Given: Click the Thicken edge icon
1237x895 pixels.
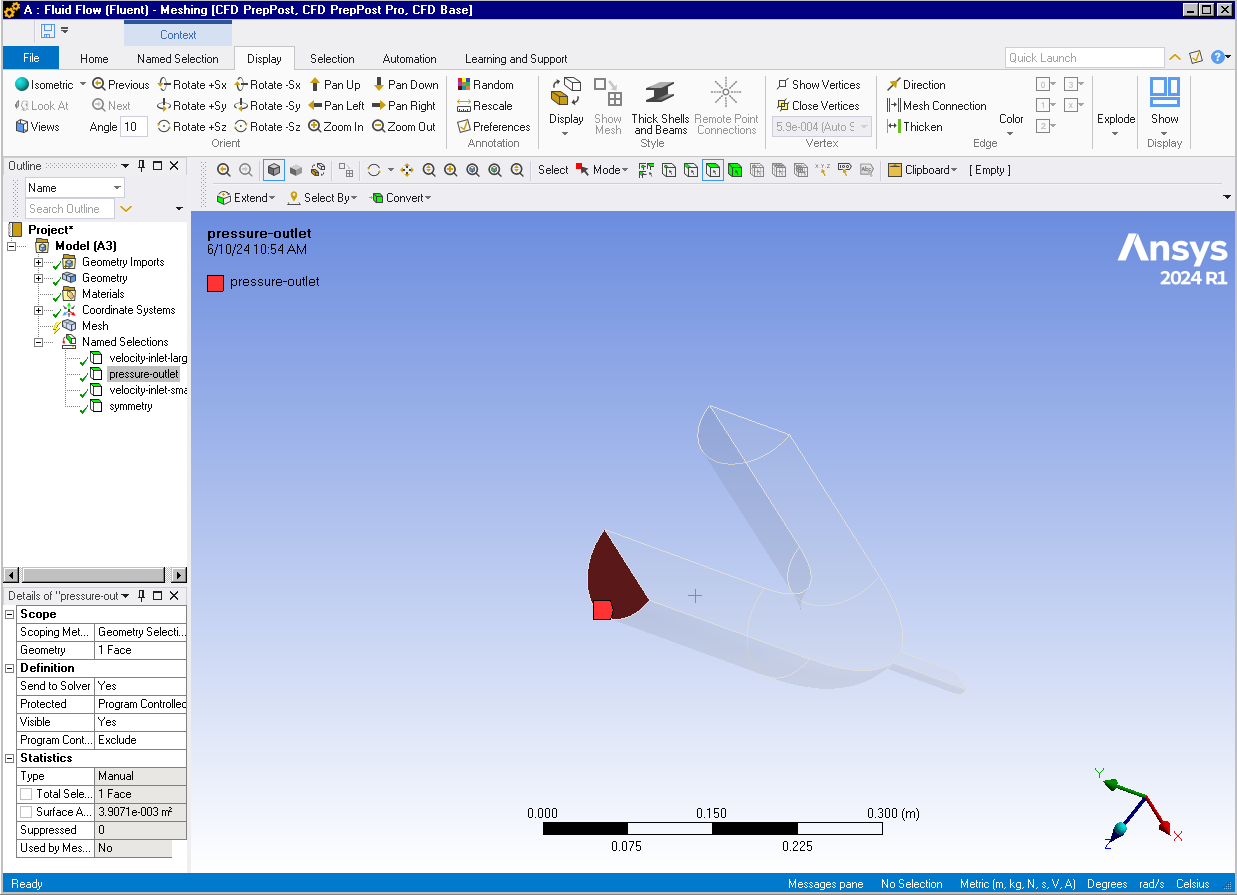Looking at the screenshot, I should pyautogui.click(x=894, y=127).
